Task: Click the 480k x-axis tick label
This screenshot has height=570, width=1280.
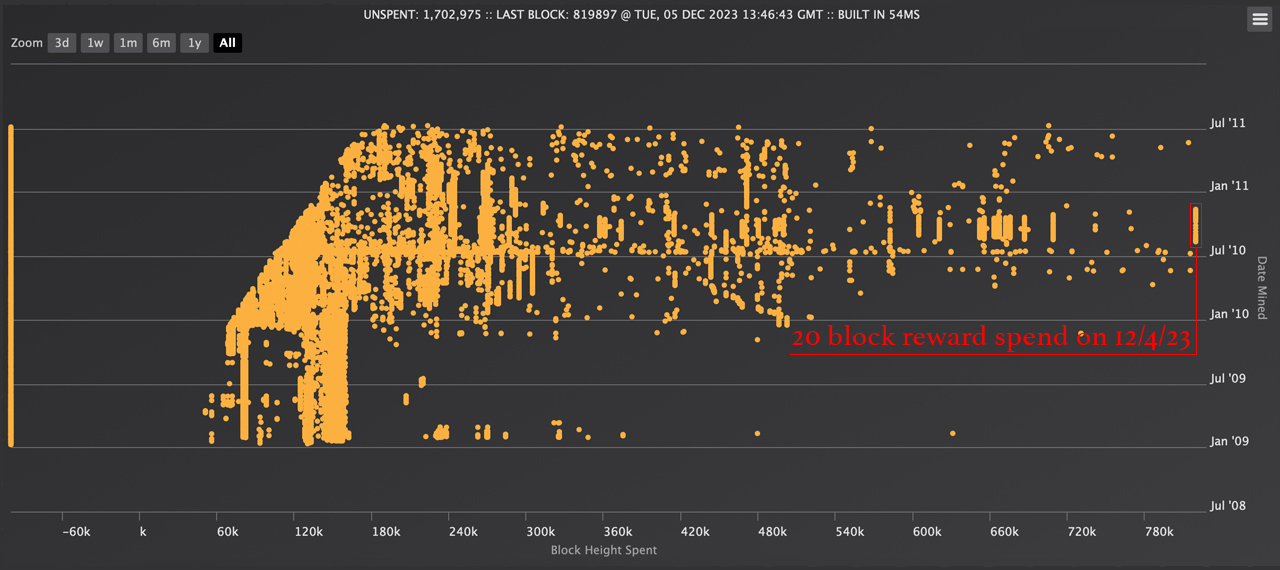Action: pyautogui.click(x=771, y=532)
